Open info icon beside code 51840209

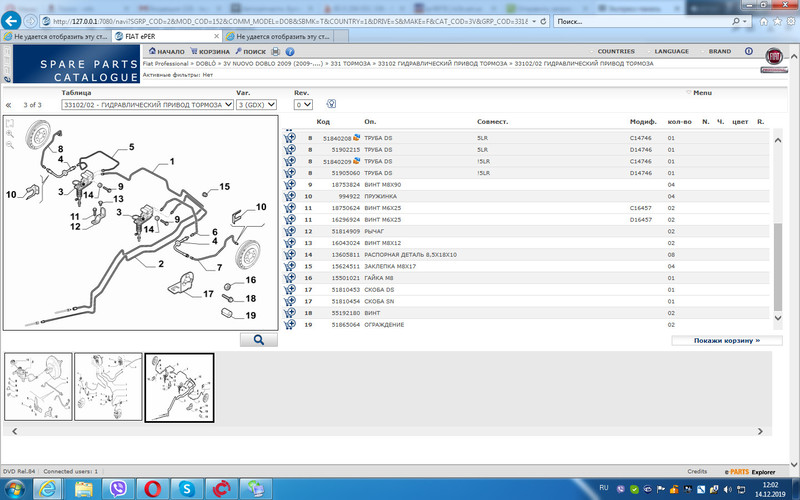(x=356, y=161)
